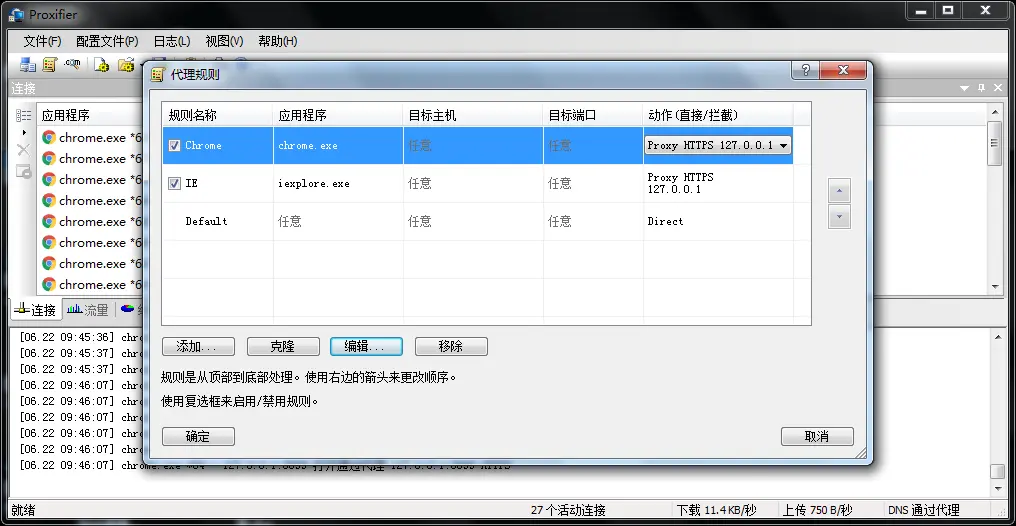Screen dimensions: 1016x526
Task: Cancel with the 取消 button
Action: pos(817,437)
